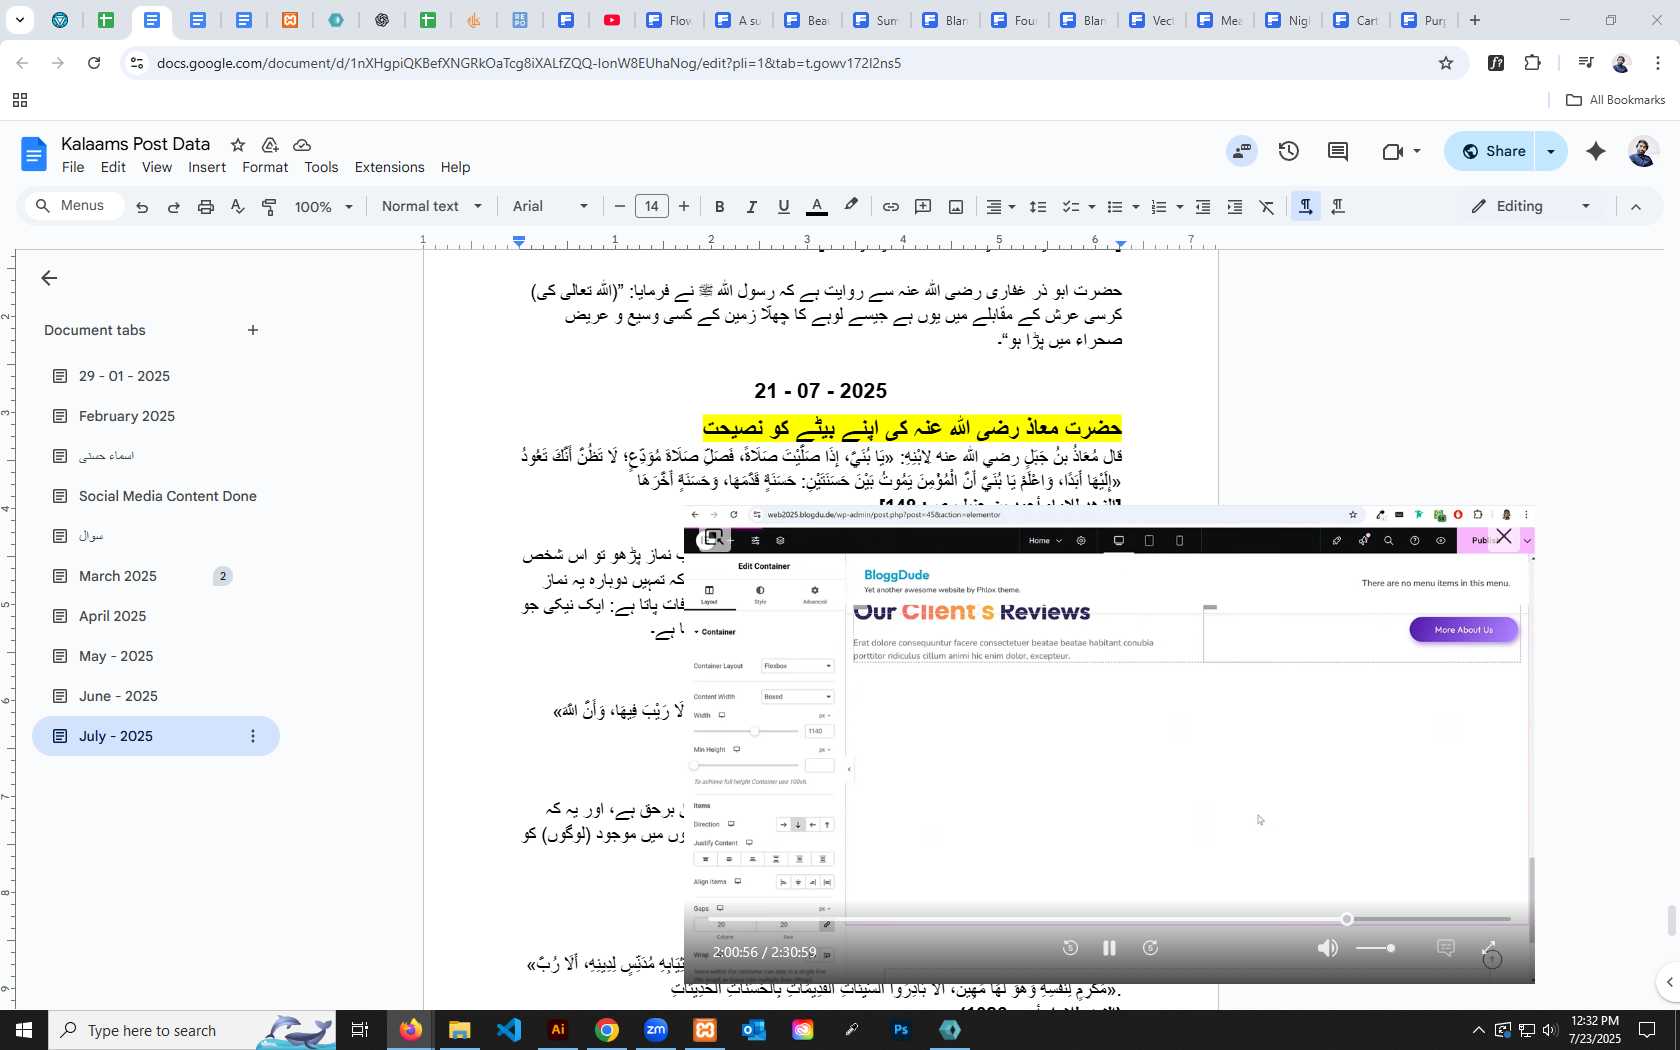This screenshot has height=1050, width=1680.
Task: Decrease the paragraph indent
Action: click(1203, 207)
